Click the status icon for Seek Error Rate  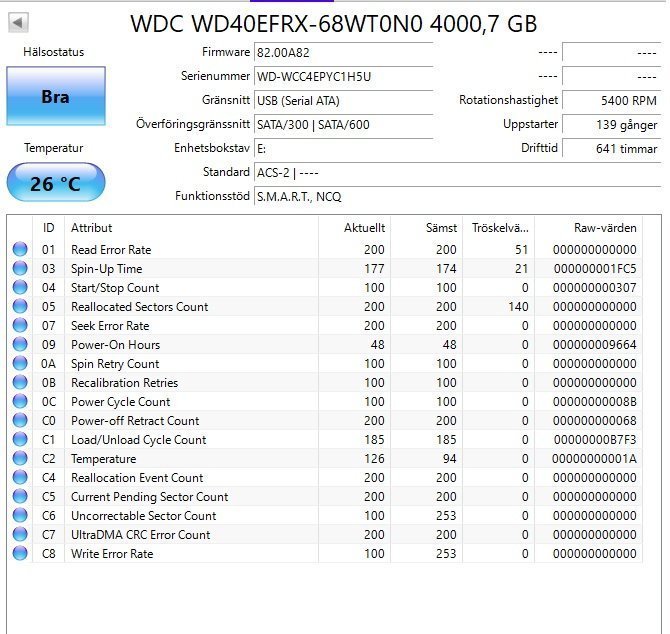pyautogui.click(x=20, y=325)
